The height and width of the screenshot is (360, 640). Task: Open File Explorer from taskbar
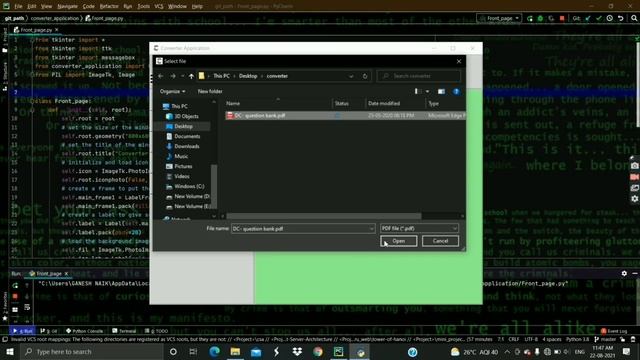pyautogui.click(x=235, y=351)
